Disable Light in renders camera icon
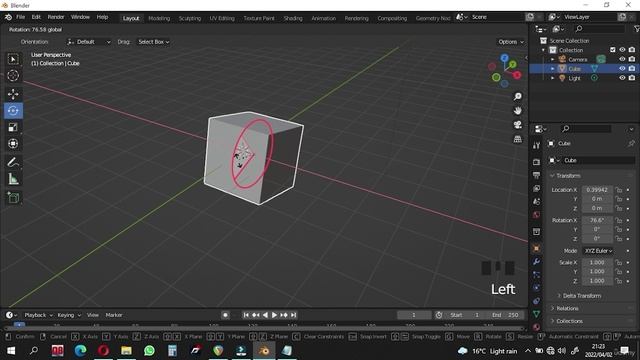 tap(632, 78)
